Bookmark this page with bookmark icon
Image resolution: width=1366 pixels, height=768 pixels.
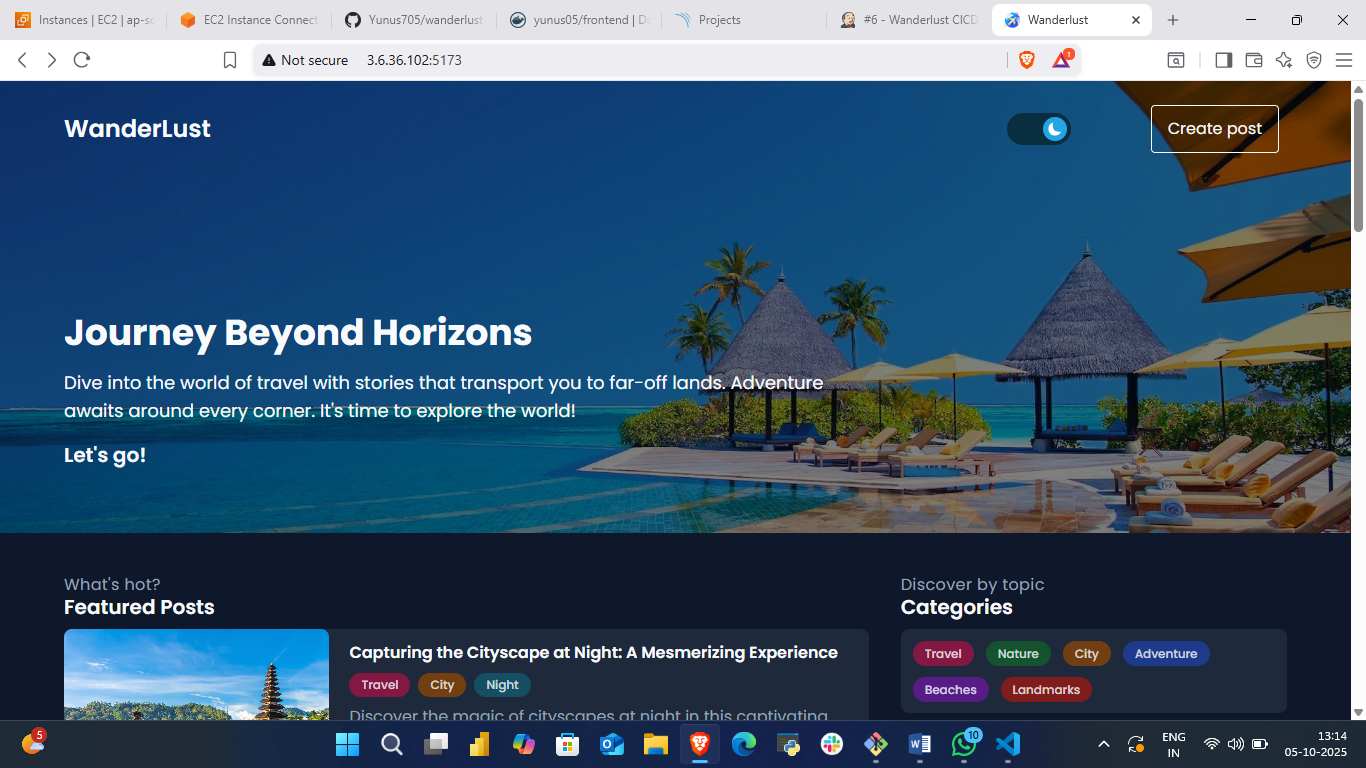click(230, 60)
